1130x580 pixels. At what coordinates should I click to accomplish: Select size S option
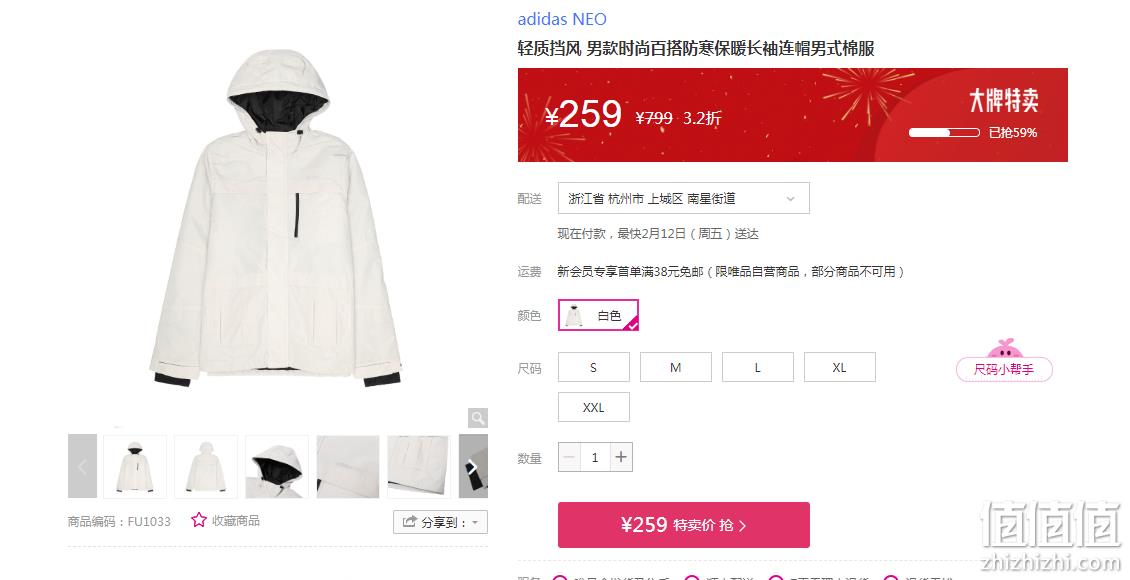click(594, 367)
